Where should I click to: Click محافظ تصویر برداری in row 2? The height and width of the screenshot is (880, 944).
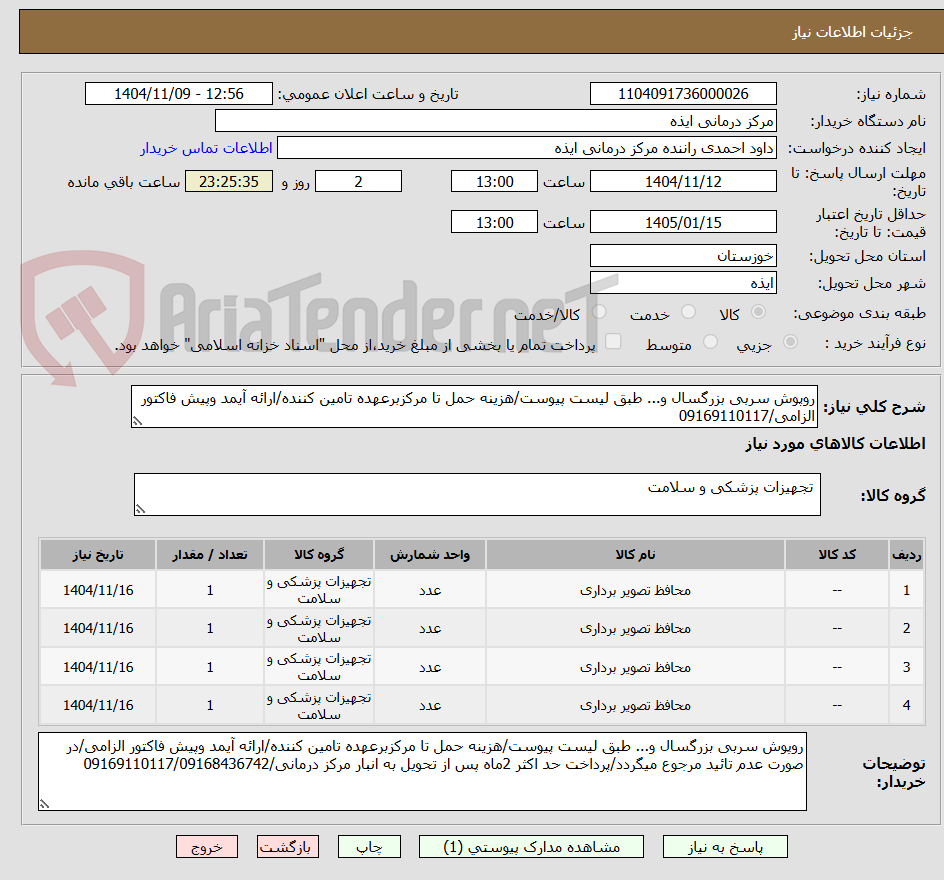point(635,628)
